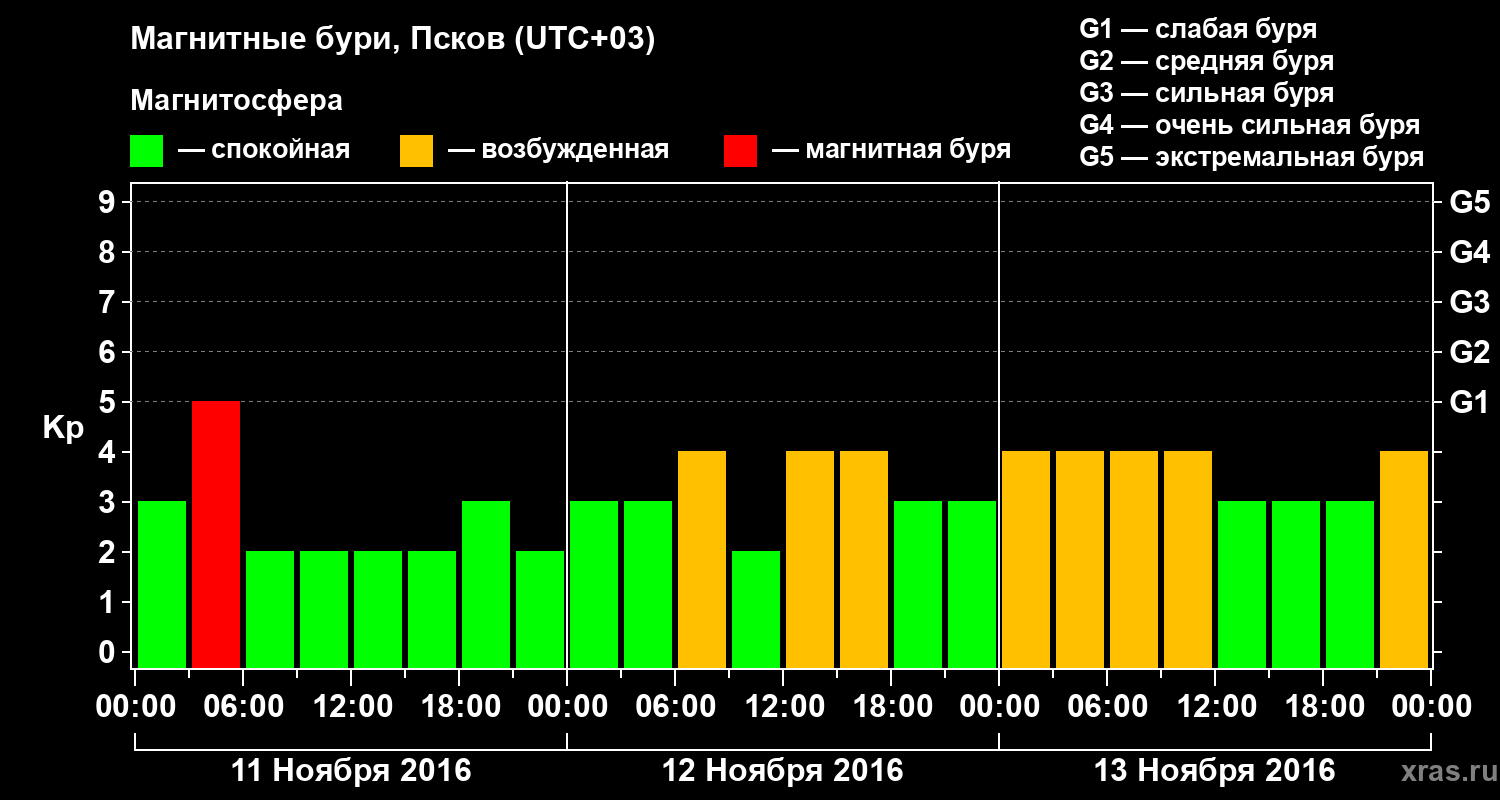Click the 'G2' label on the right axis
The height and width of the screenshot is (800, 1500).
click(x=1469, y=352)
